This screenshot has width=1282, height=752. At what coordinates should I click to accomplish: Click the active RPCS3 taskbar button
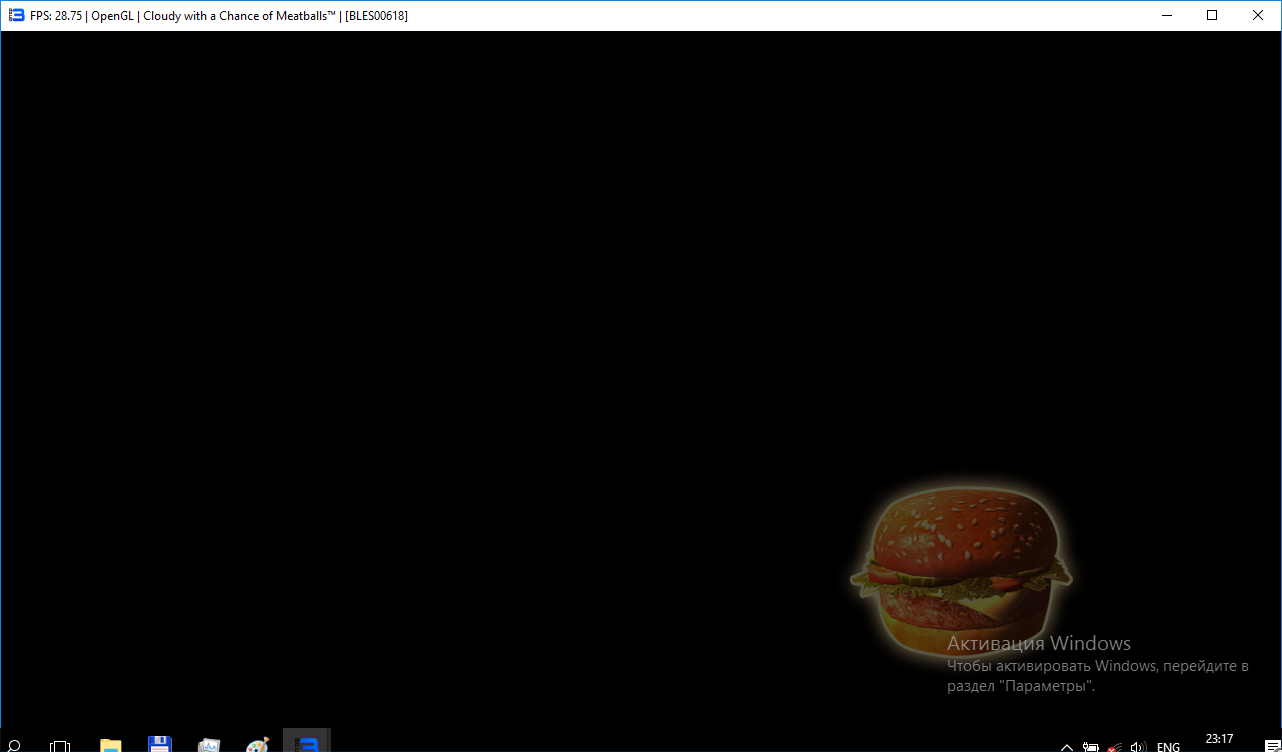pos(307,741)
